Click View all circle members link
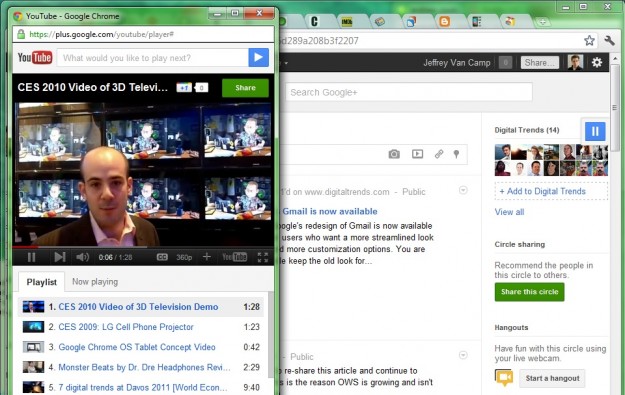 point(509,212)
